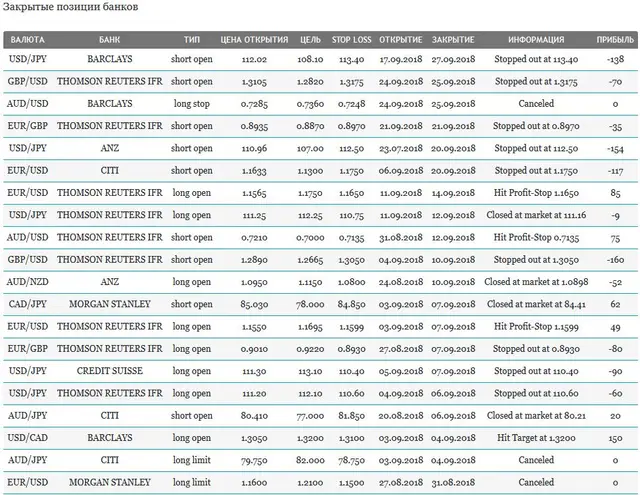Click the AUD/NZD currency cell

[27, 282]
